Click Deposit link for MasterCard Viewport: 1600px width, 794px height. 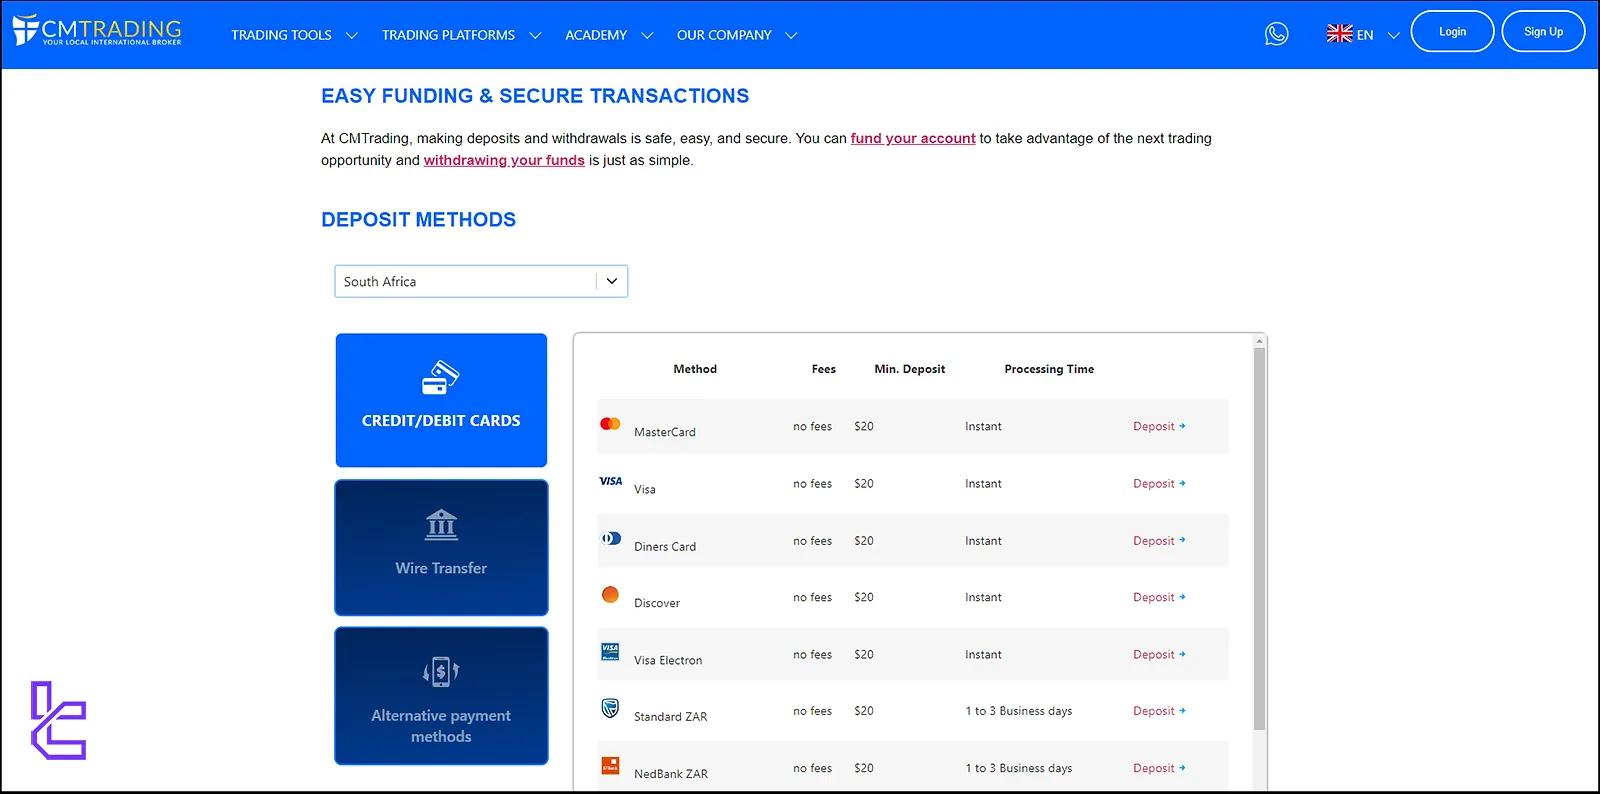[x=1159, y=426]
